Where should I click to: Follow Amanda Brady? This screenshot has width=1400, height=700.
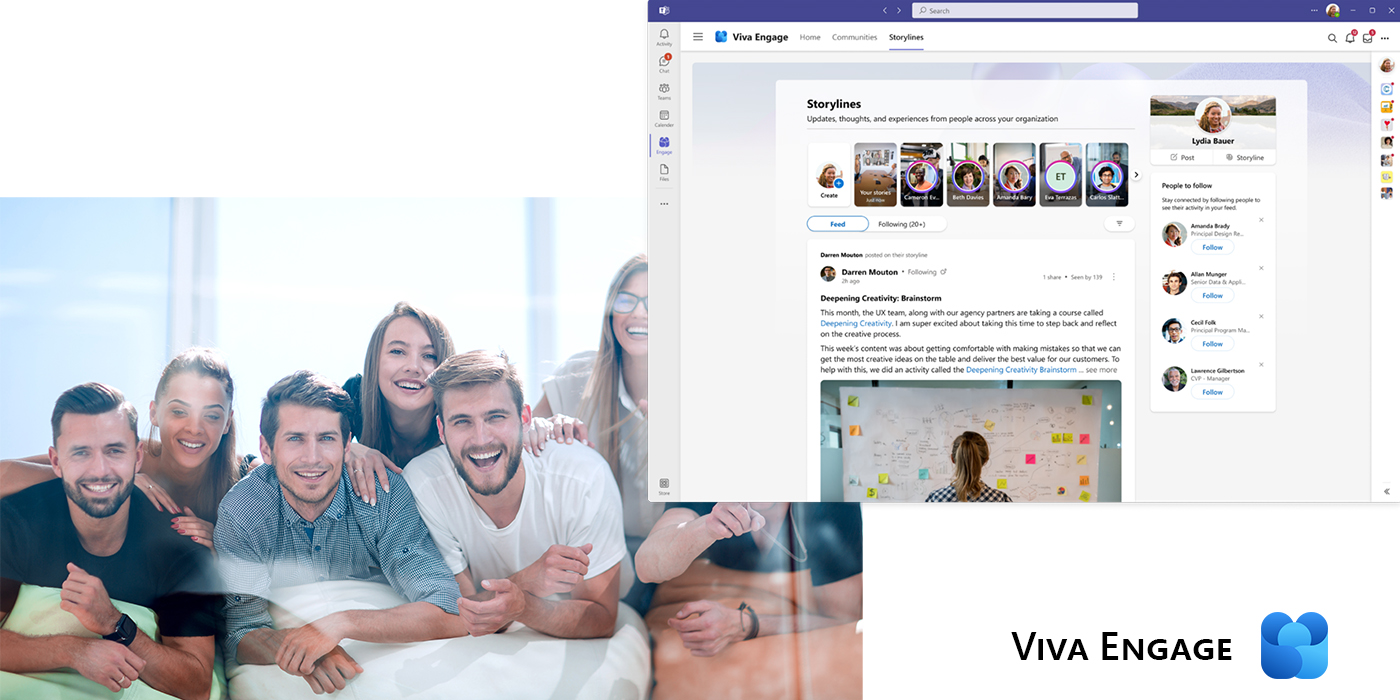(x=1212, y=247)
